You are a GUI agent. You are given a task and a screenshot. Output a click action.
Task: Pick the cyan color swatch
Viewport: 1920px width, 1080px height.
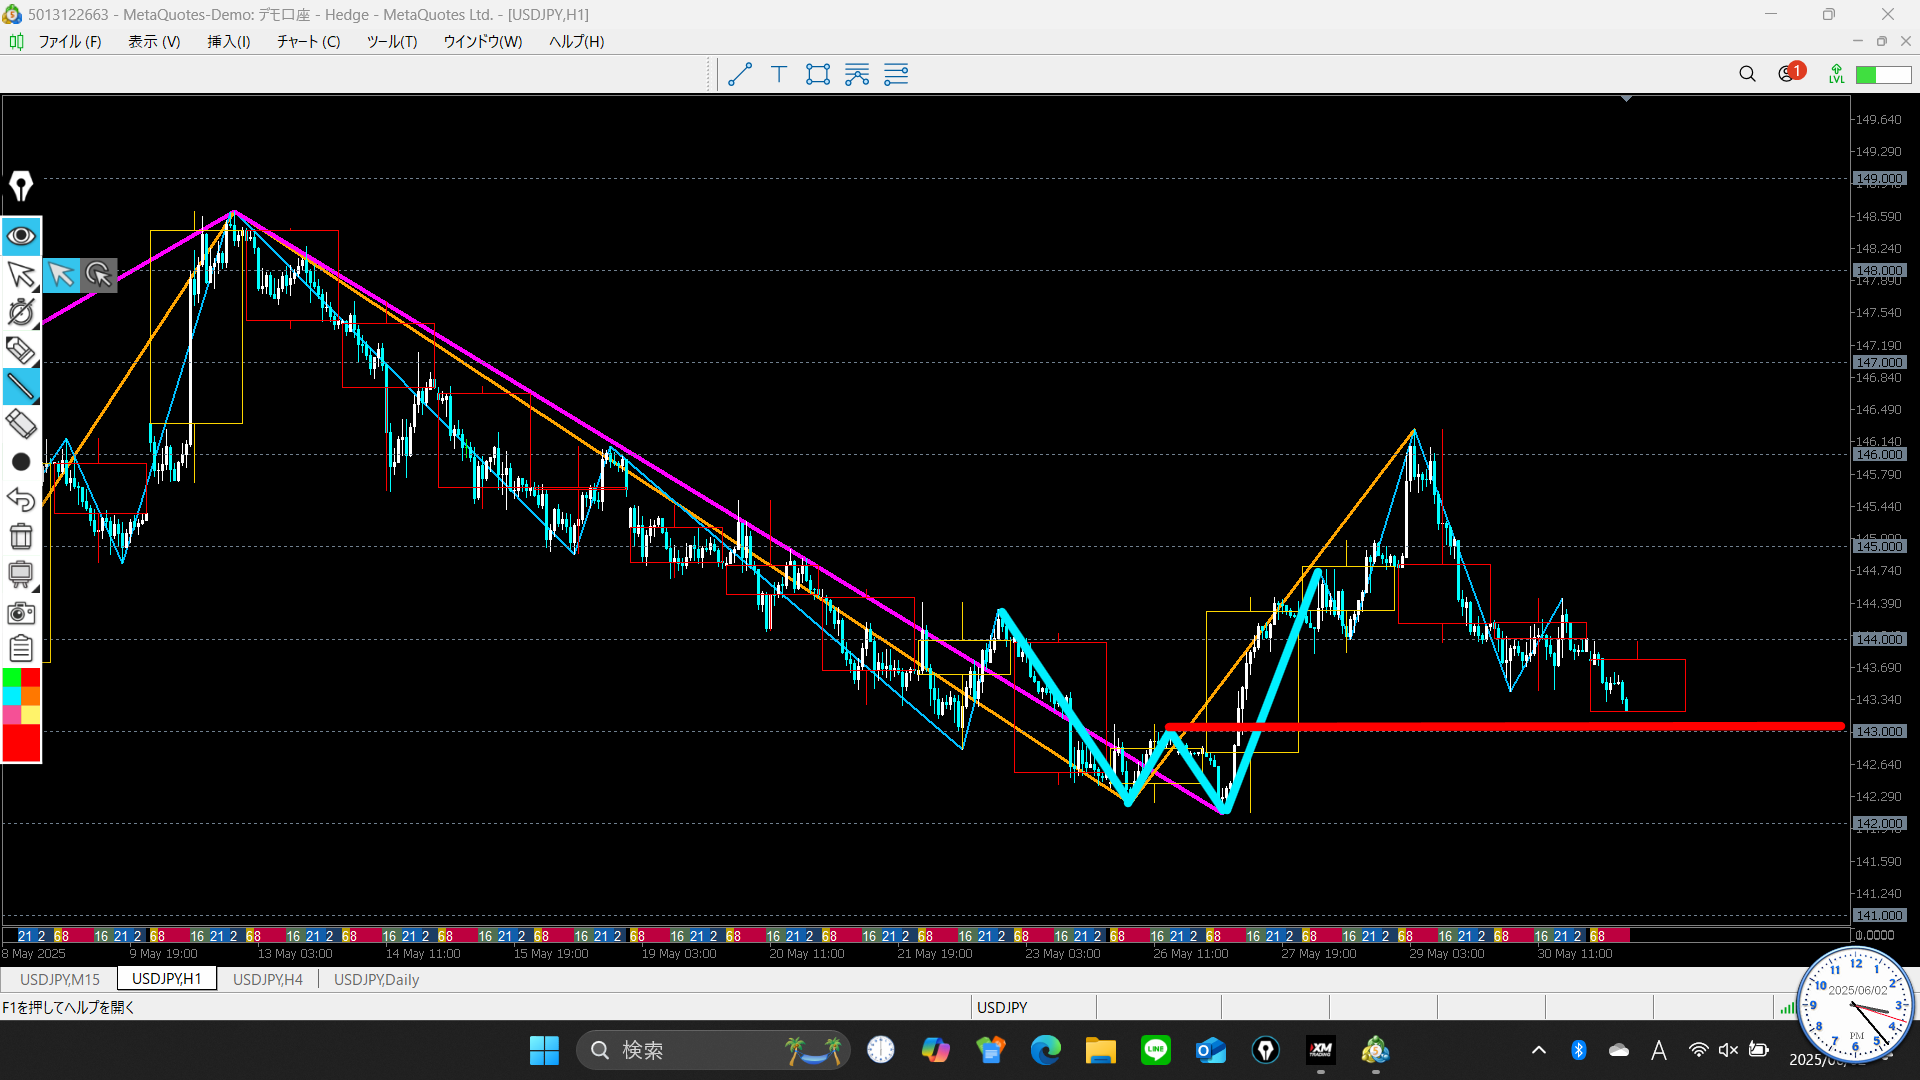pyautogui.click(x=12, y=696)
